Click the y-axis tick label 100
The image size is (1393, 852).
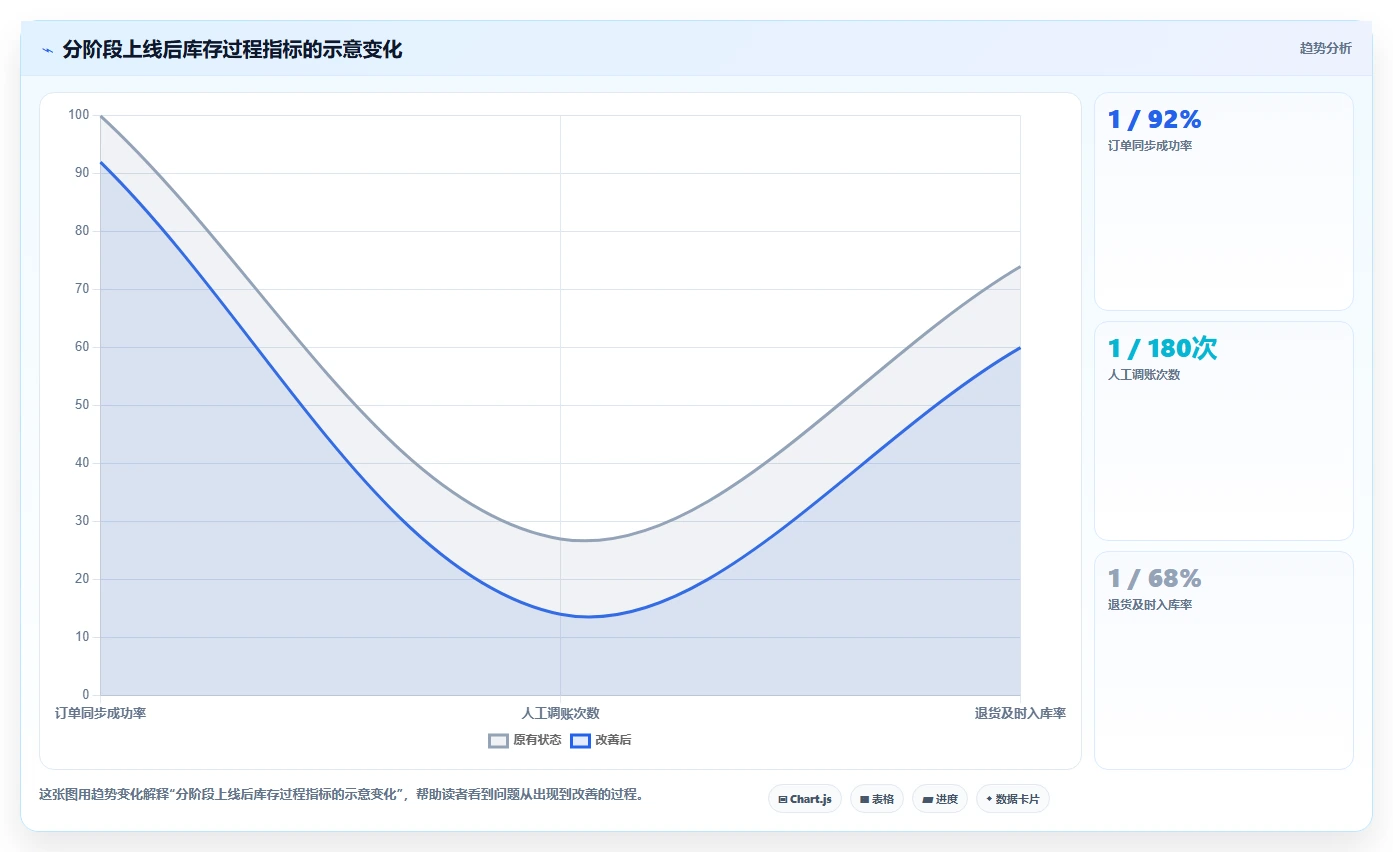[x=79, y=115]
